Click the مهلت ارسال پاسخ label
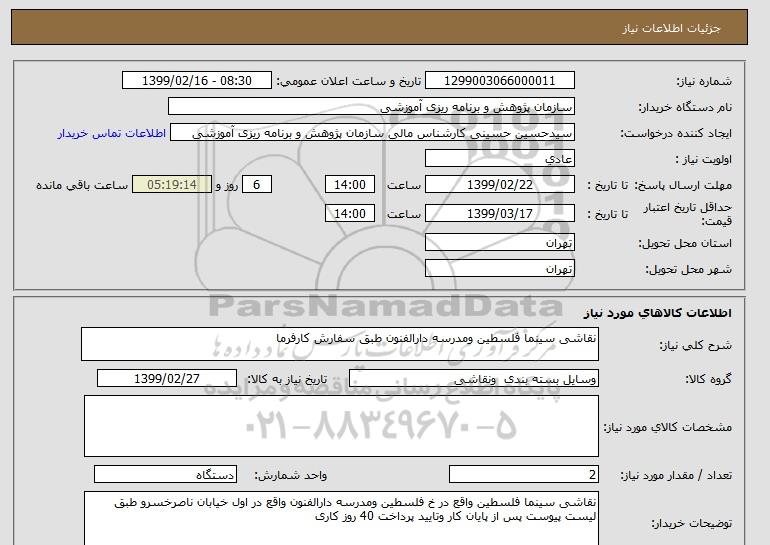 coord(683,185)
